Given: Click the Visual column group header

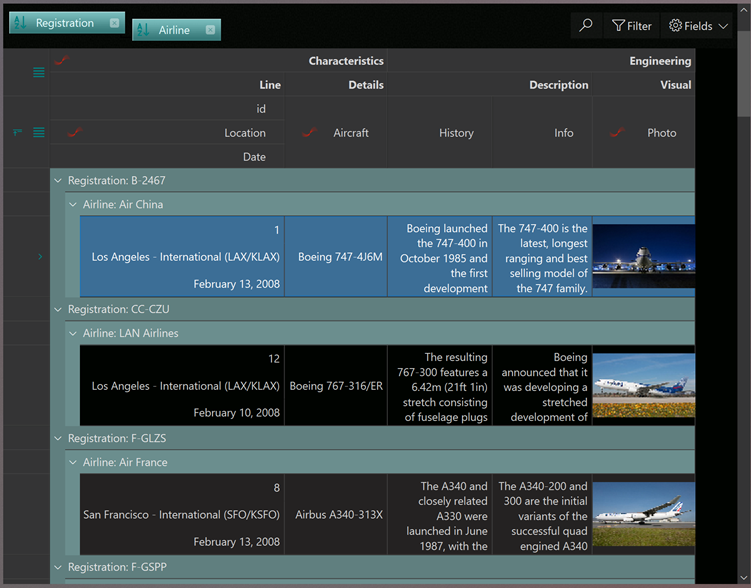Looking at the screenshot, I should coord(644,85).
